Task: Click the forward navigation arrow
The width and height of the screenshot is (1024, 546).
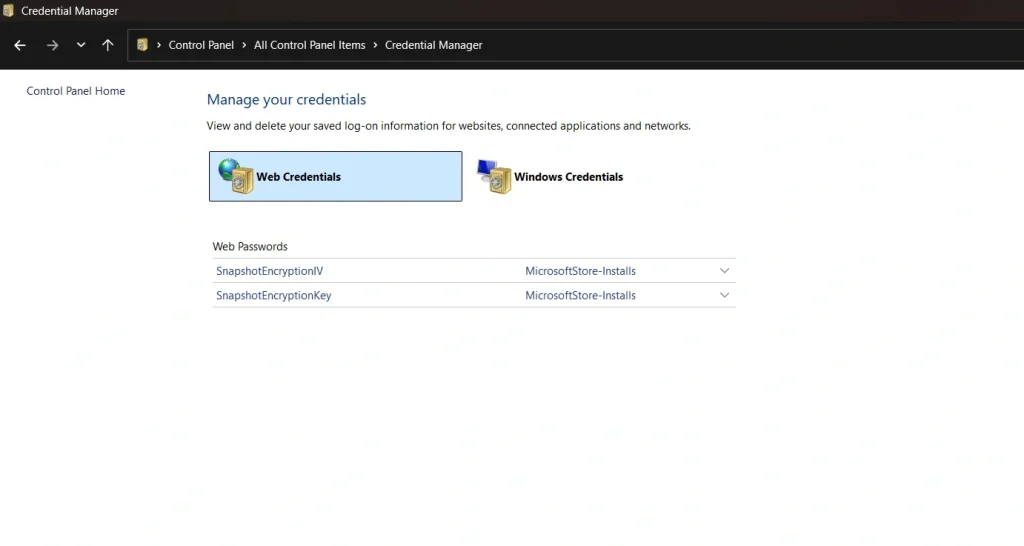Action: (52, 45)
